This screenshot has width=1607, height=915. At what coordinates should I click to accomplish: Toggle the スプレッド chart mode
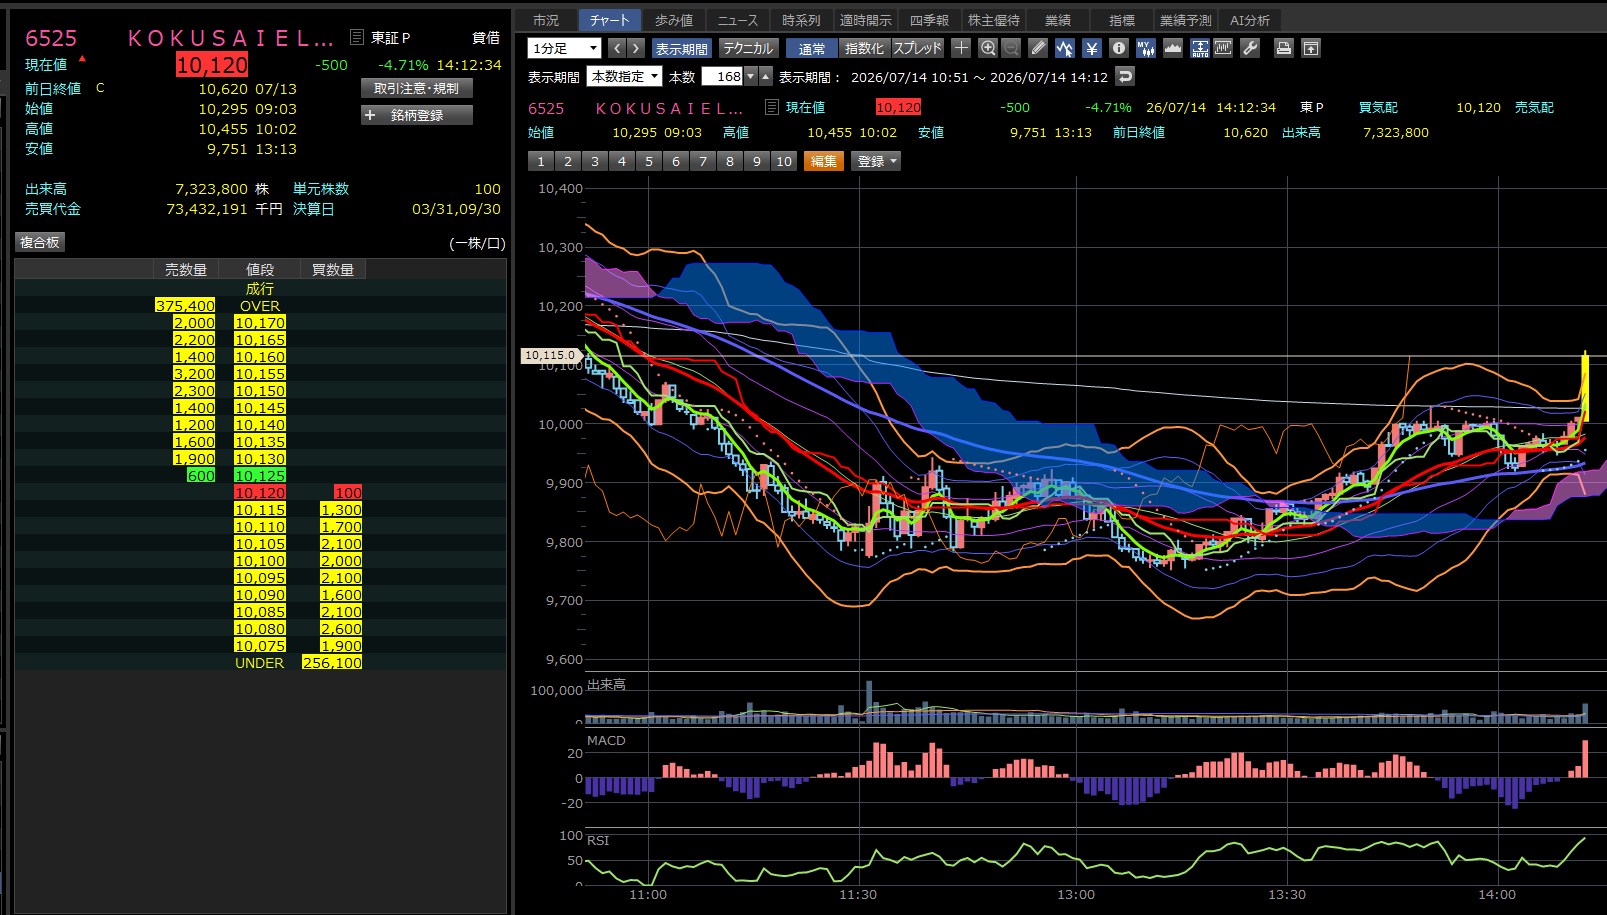[x=917, y=48]
